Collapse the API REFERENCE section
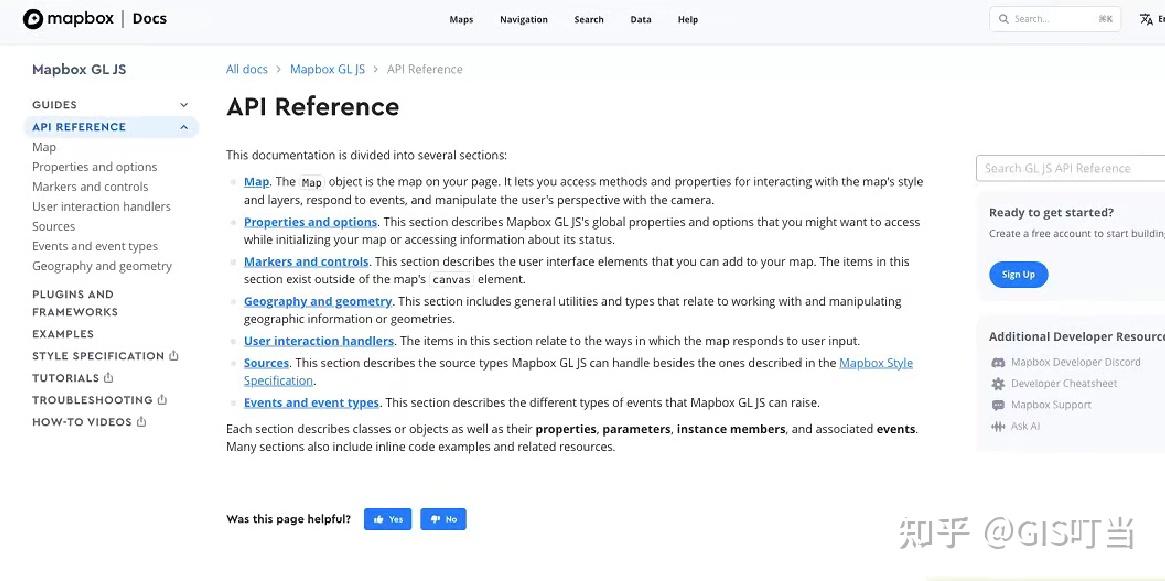 point(183,127)
